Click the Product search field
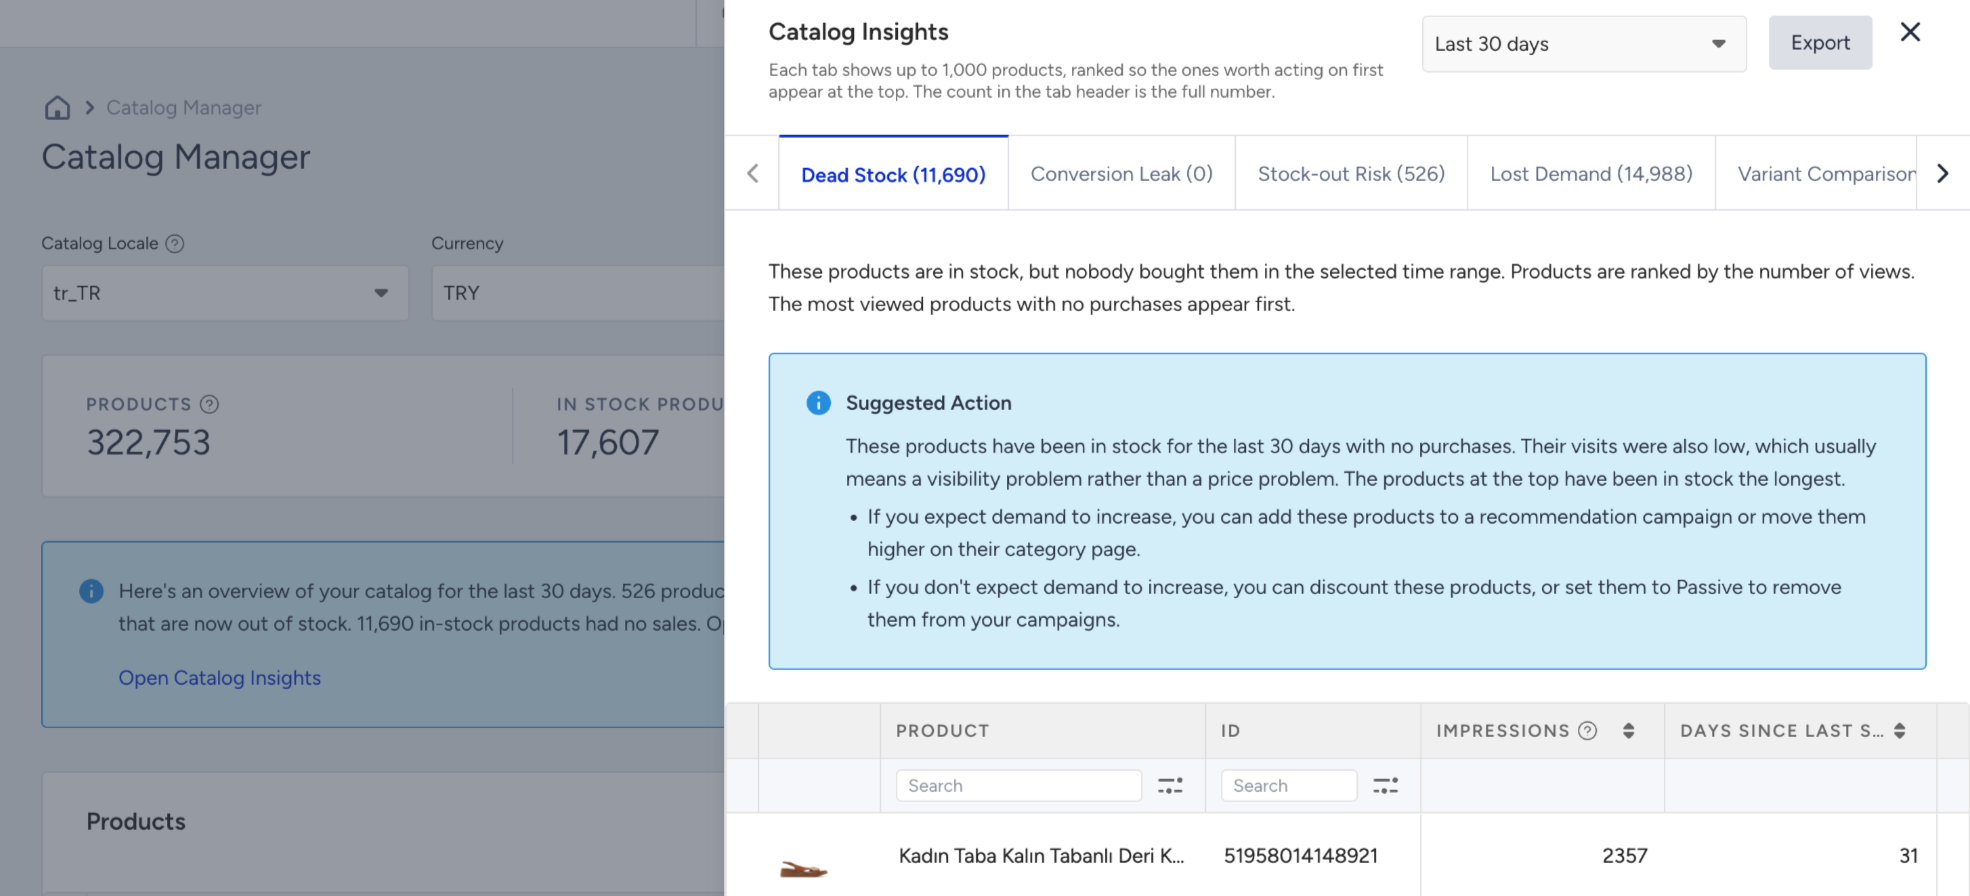Screen dimensions: 1970x896 point(1018,786)
